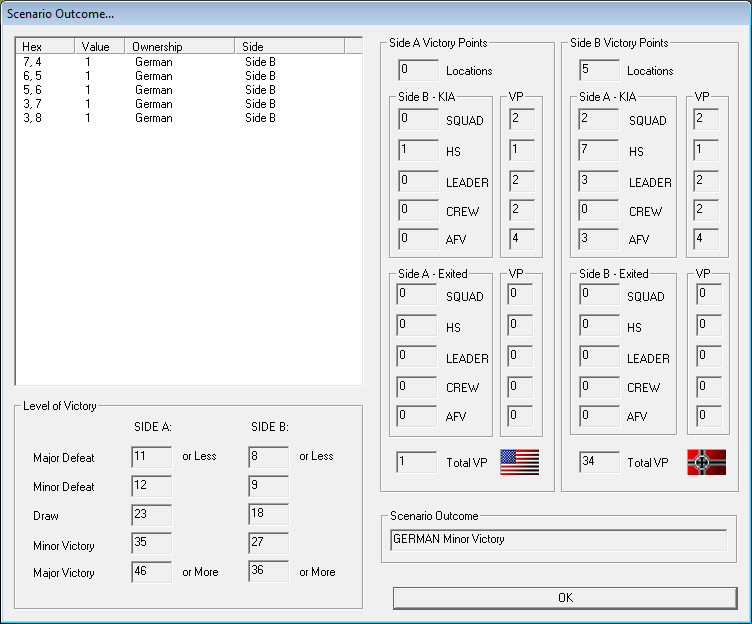Click AFV VP value field under Side A KIA

706,239
